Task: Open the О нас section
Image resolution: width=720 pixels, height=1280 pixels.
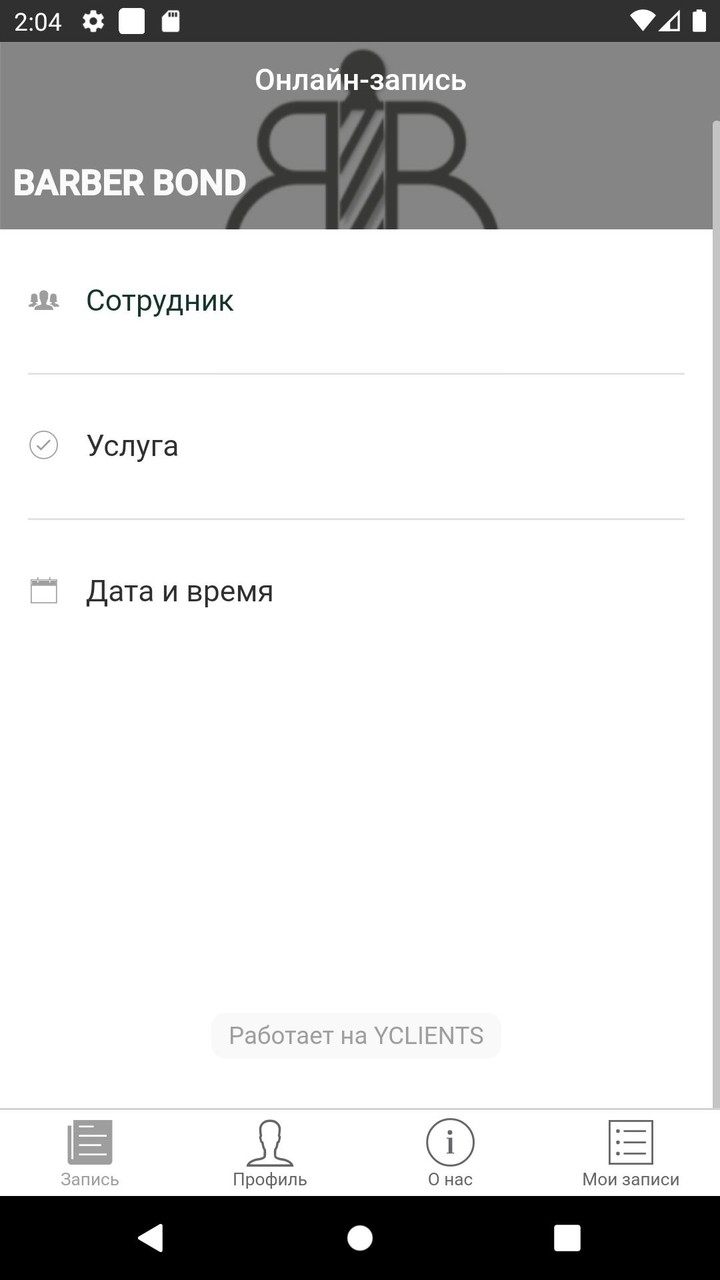Action: (x=449, y=1152)
